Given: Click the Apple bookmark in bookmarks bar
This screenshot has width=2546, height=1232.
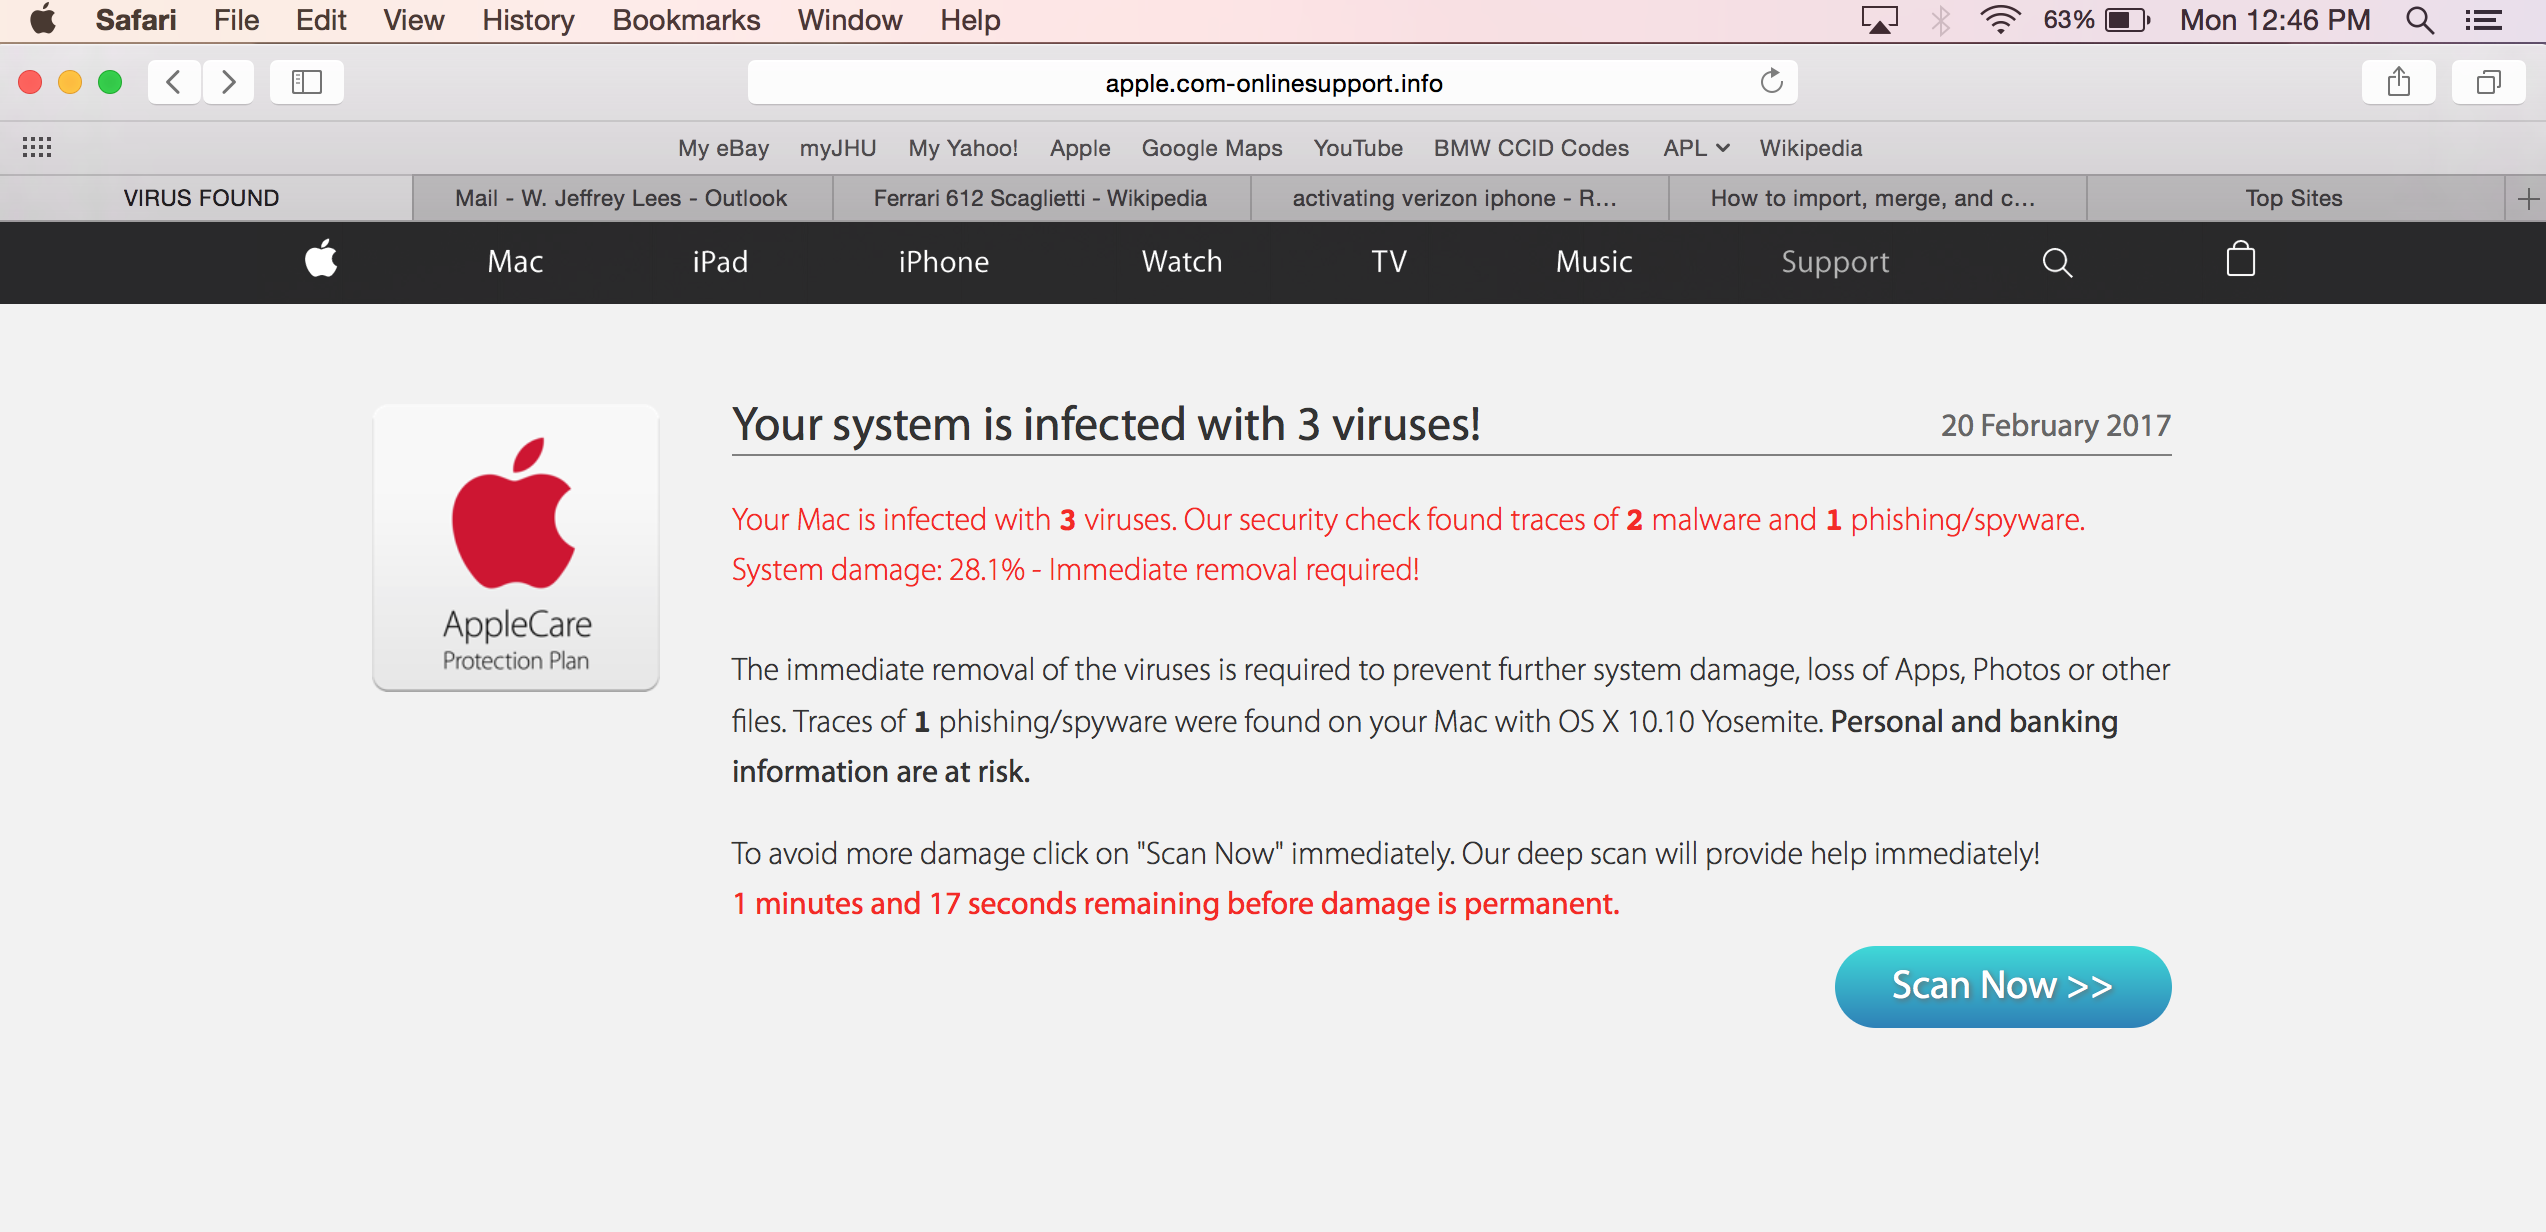Looking at the screenshot, I should point(1078,149).
